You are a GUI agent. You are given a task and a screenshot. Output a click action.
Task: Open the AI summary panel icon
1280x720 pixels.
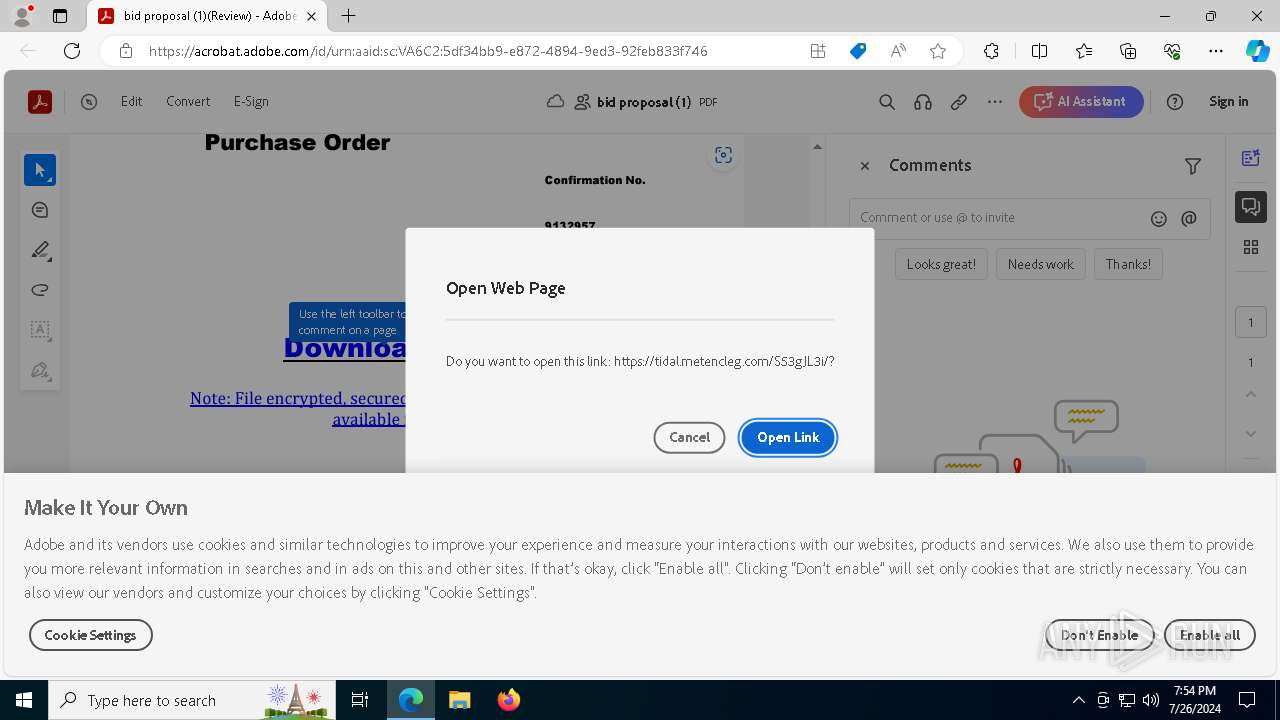(1251, 158)
